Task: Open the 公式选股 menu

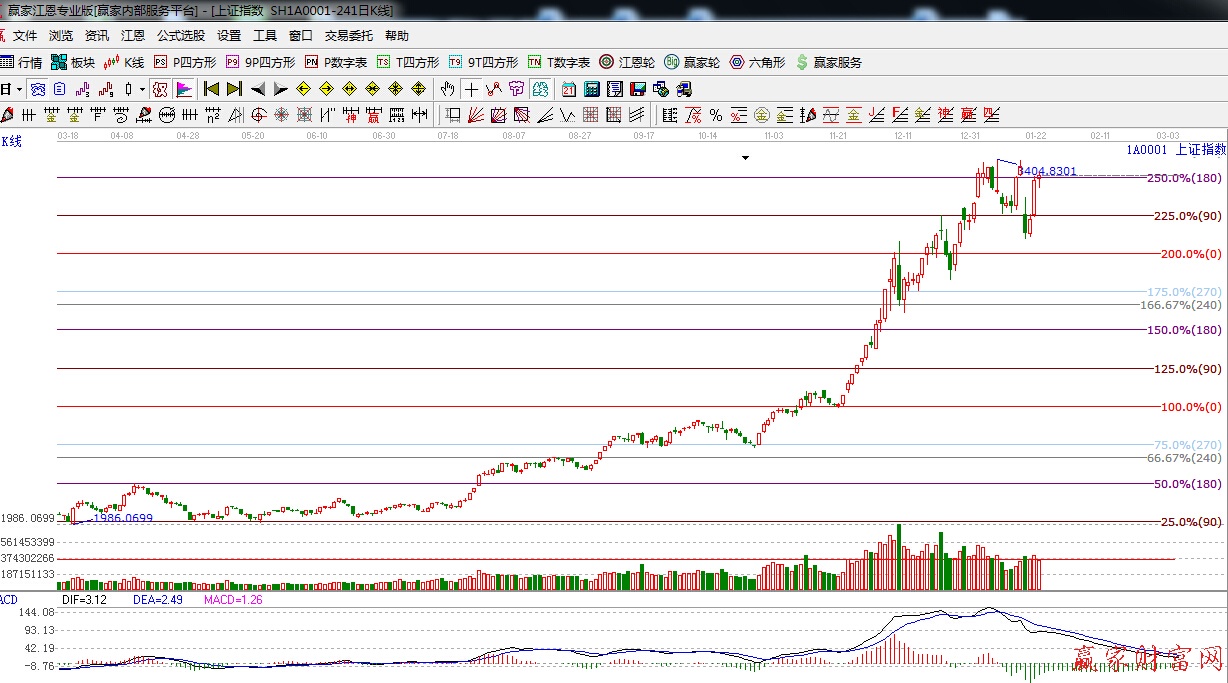Action: point(180,36)
